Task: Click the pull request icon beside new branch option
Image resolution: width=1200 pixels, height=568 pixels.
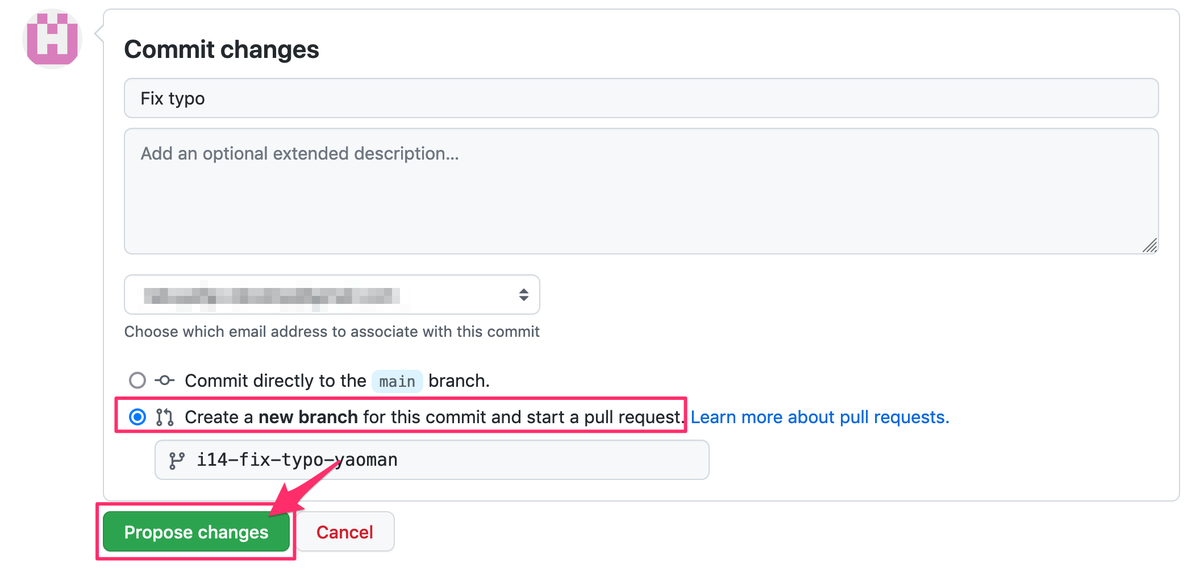Action: coord(165,417)
